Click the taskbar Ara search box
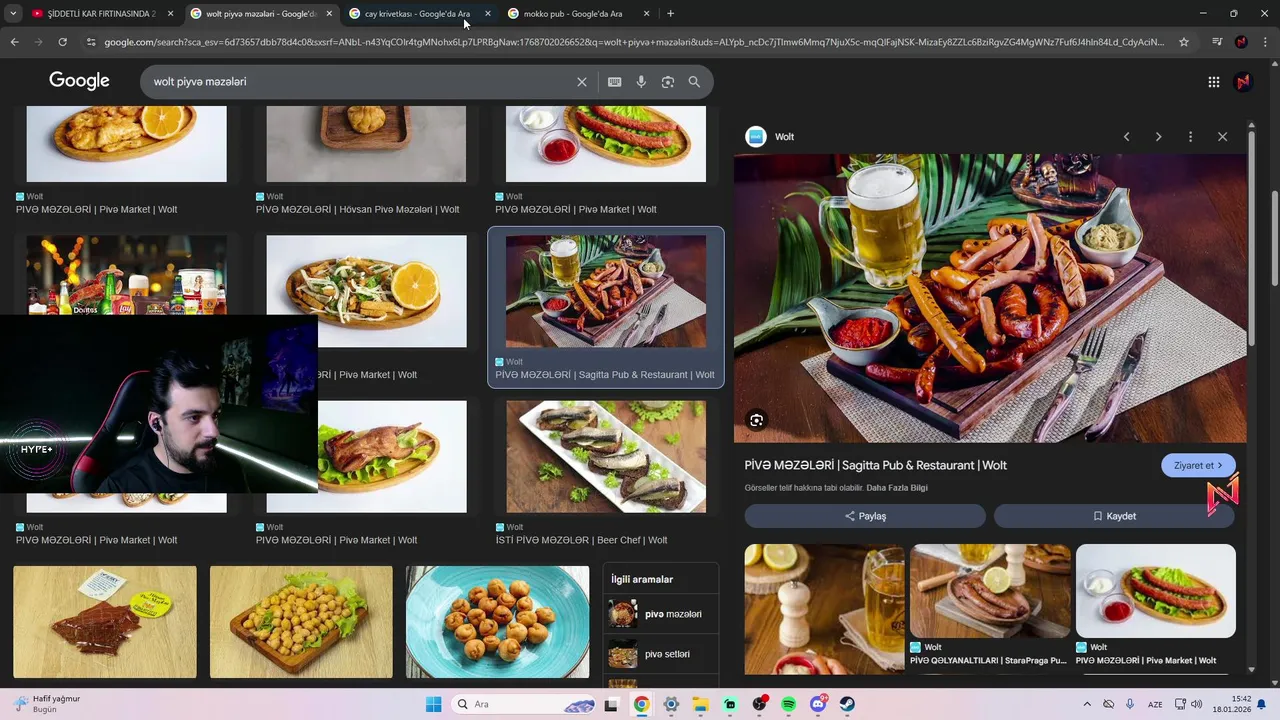The width and height of the screenshot is (1280, 720). (525, 704)
